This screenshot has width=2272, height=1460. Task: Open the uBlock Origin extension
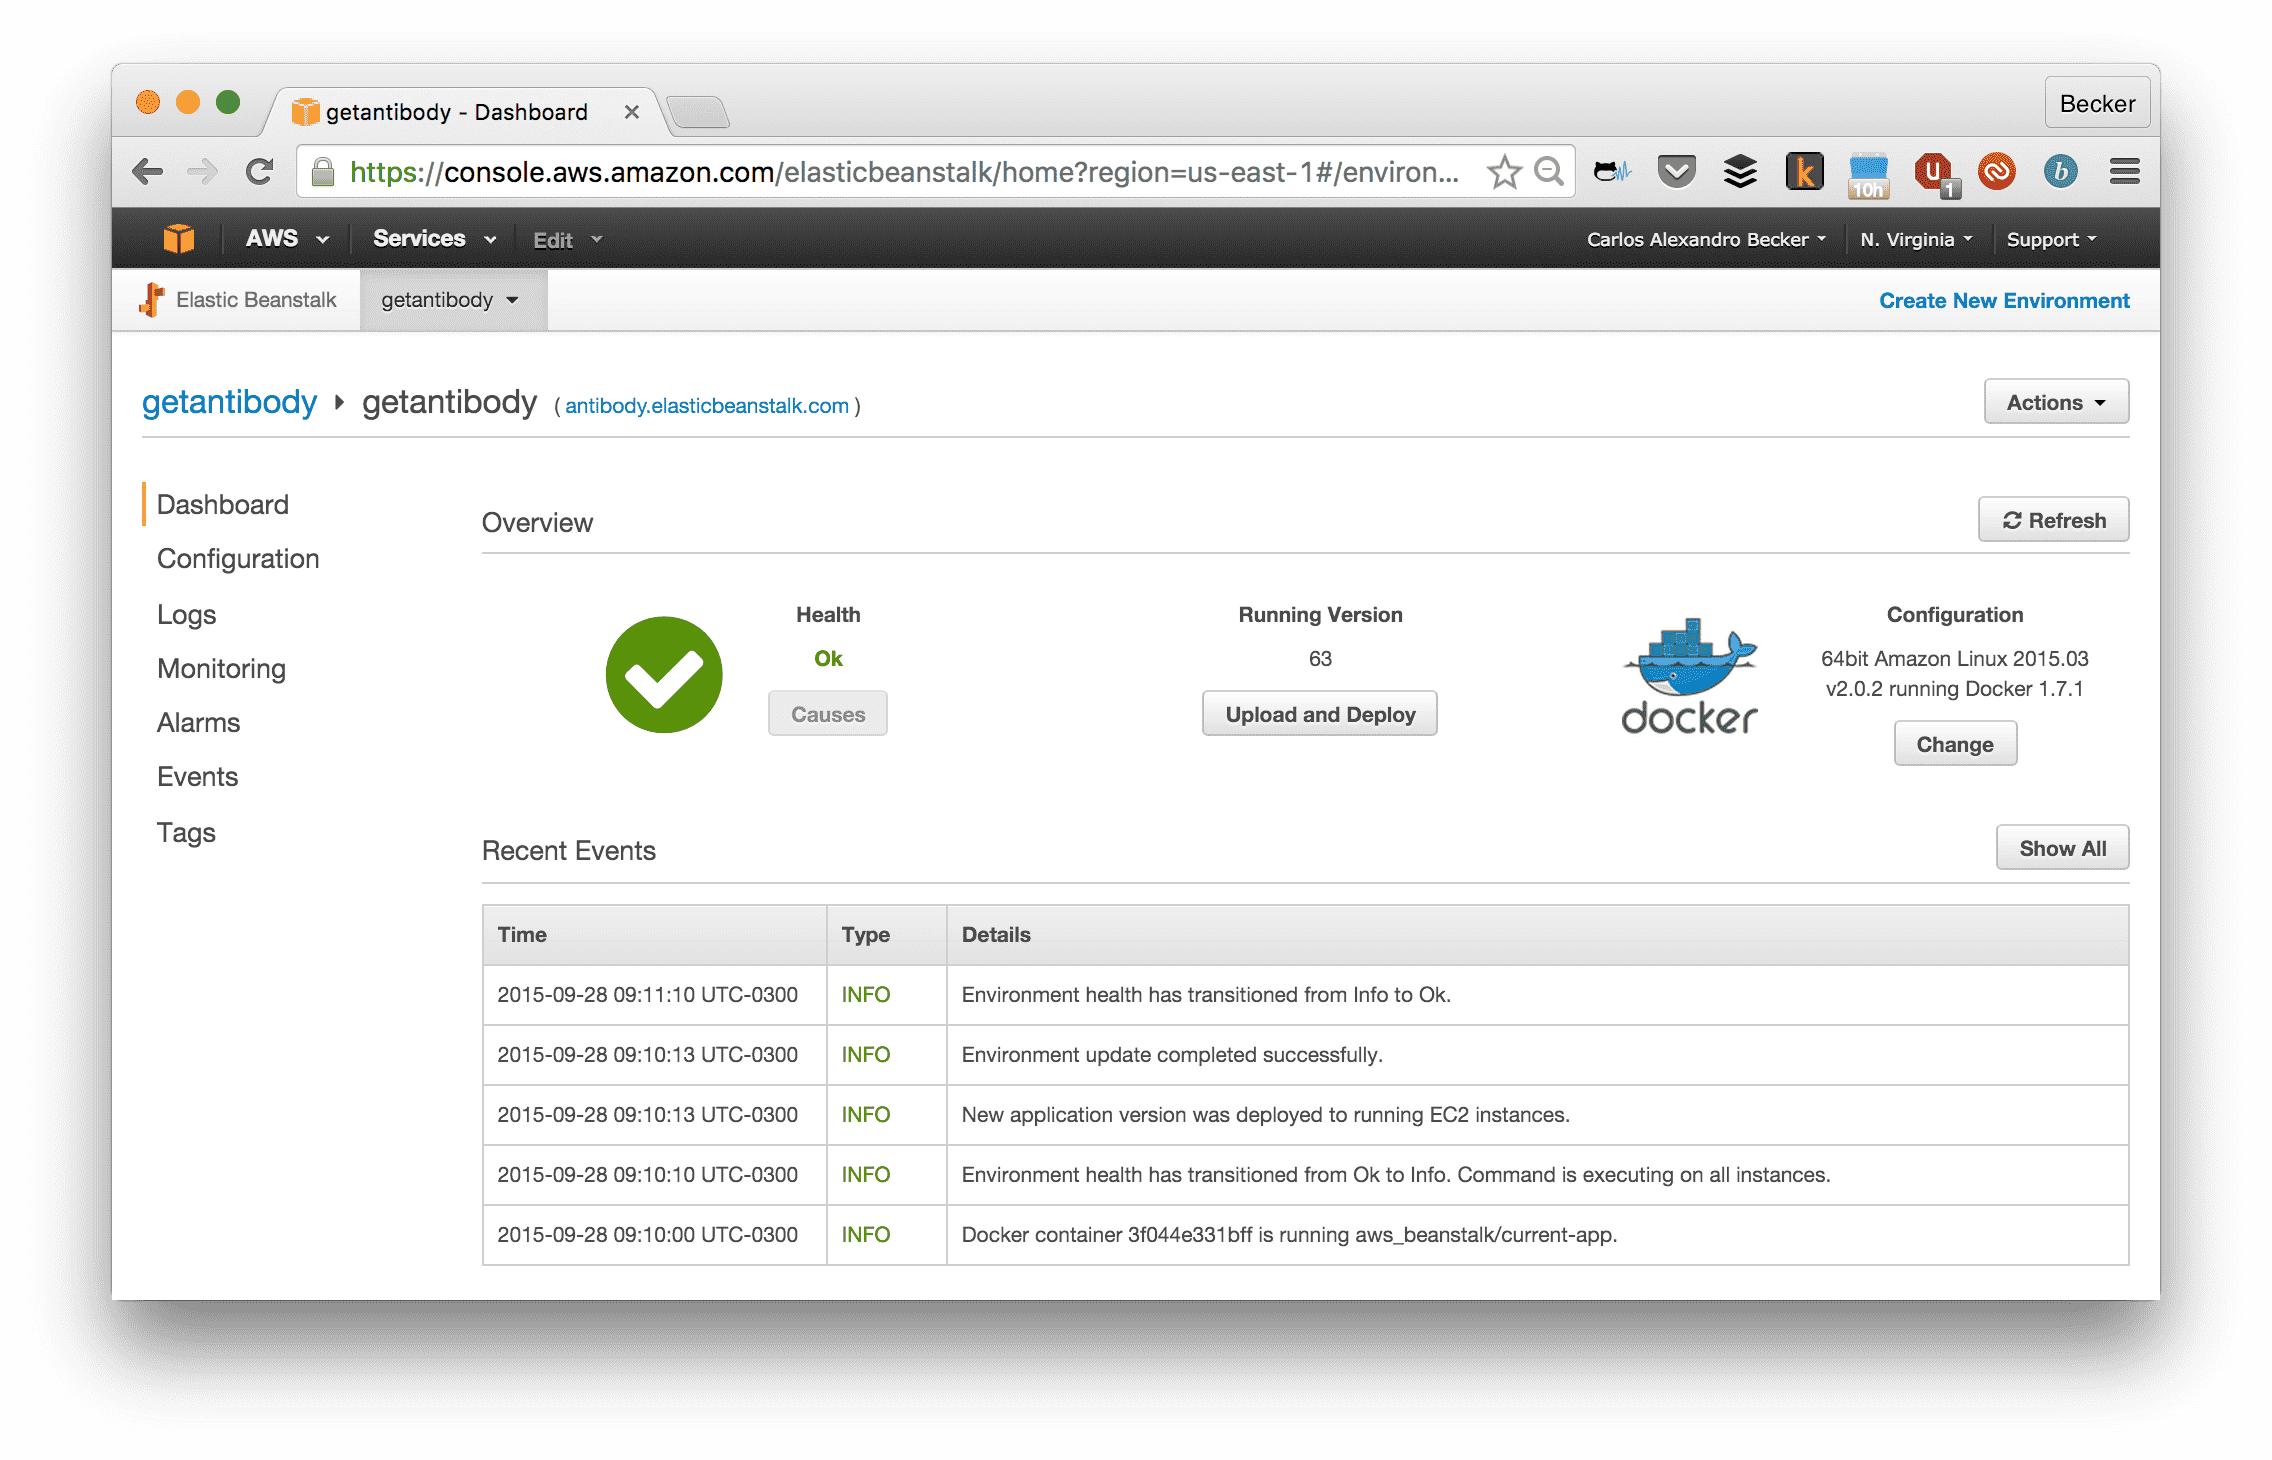pos(1933,171)
